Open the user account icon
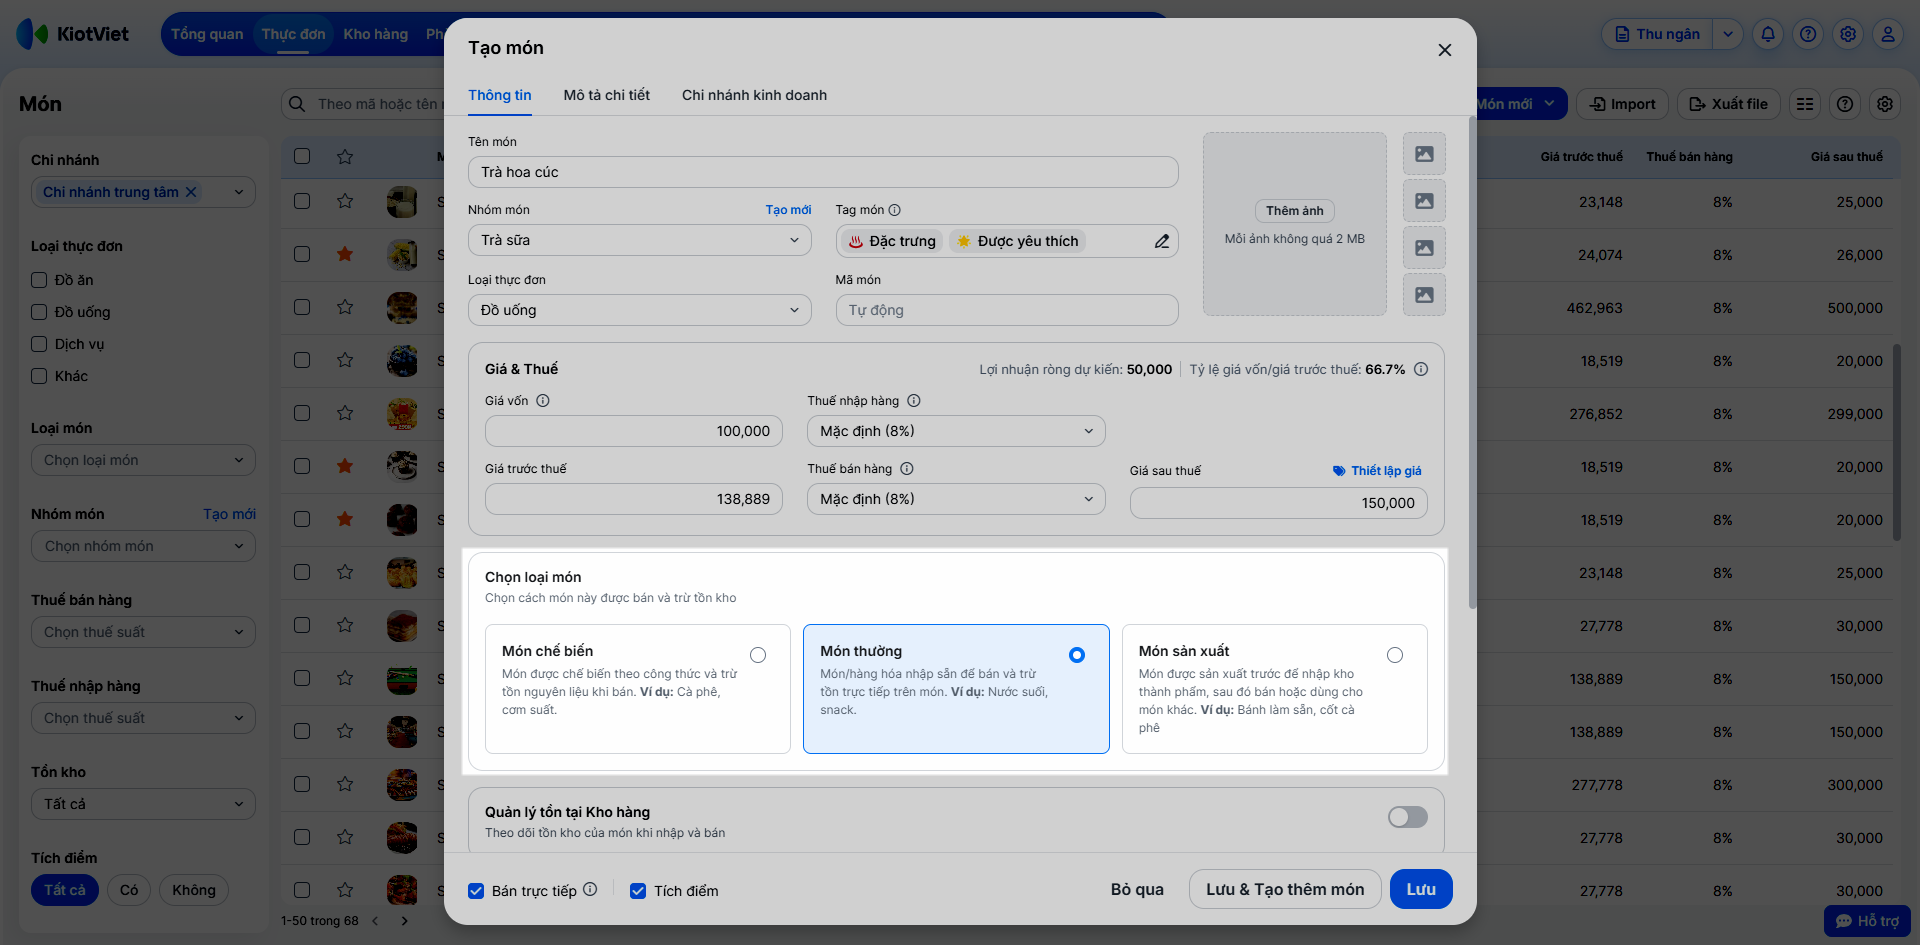This screenshot has height=945, width=1920. click(1888, 34)
